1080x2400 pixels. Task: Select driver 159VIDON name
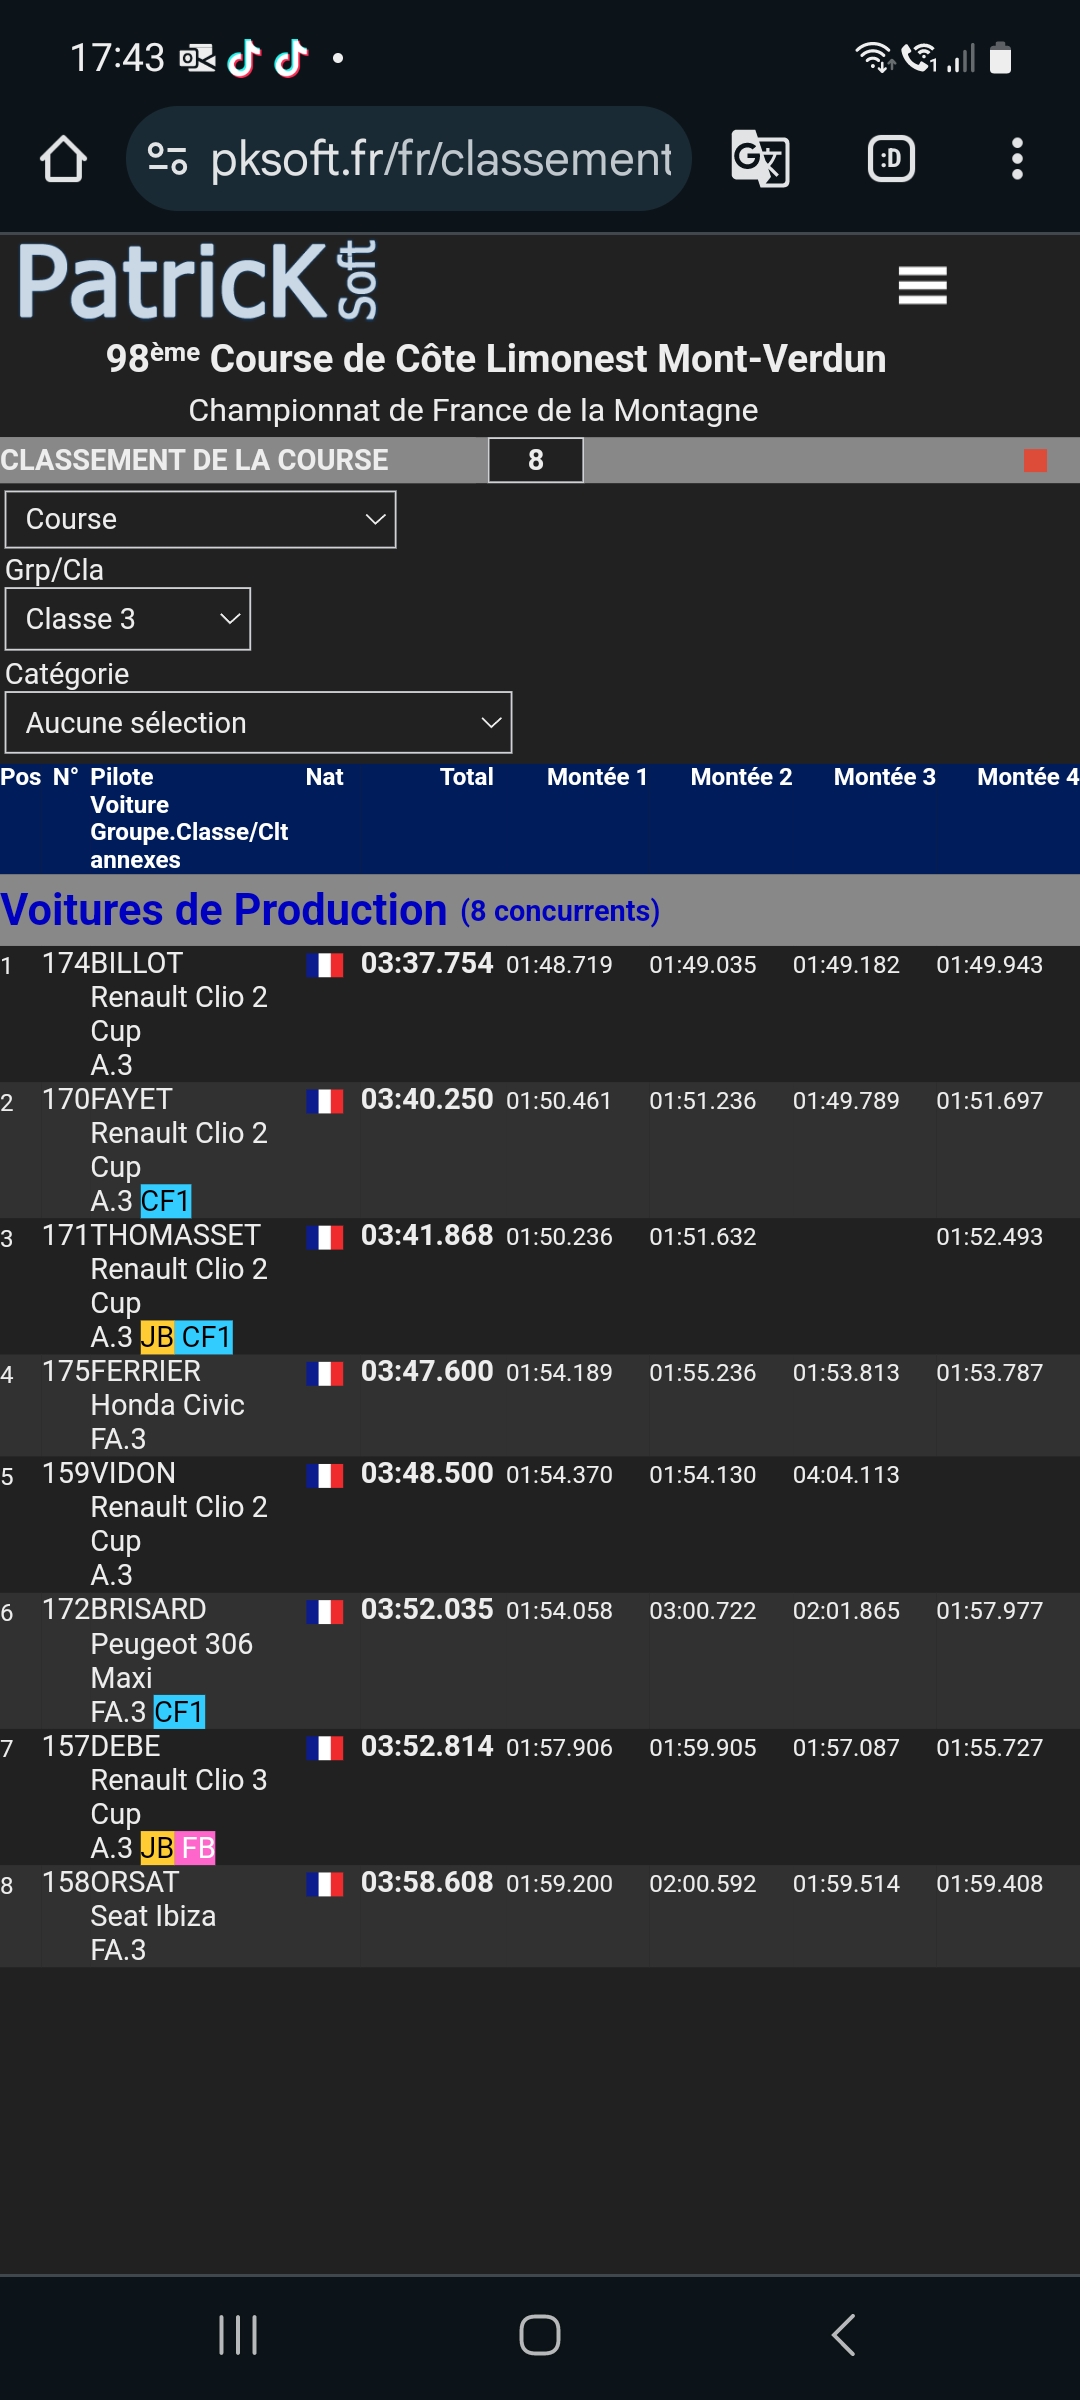[x=108, y=1473]
